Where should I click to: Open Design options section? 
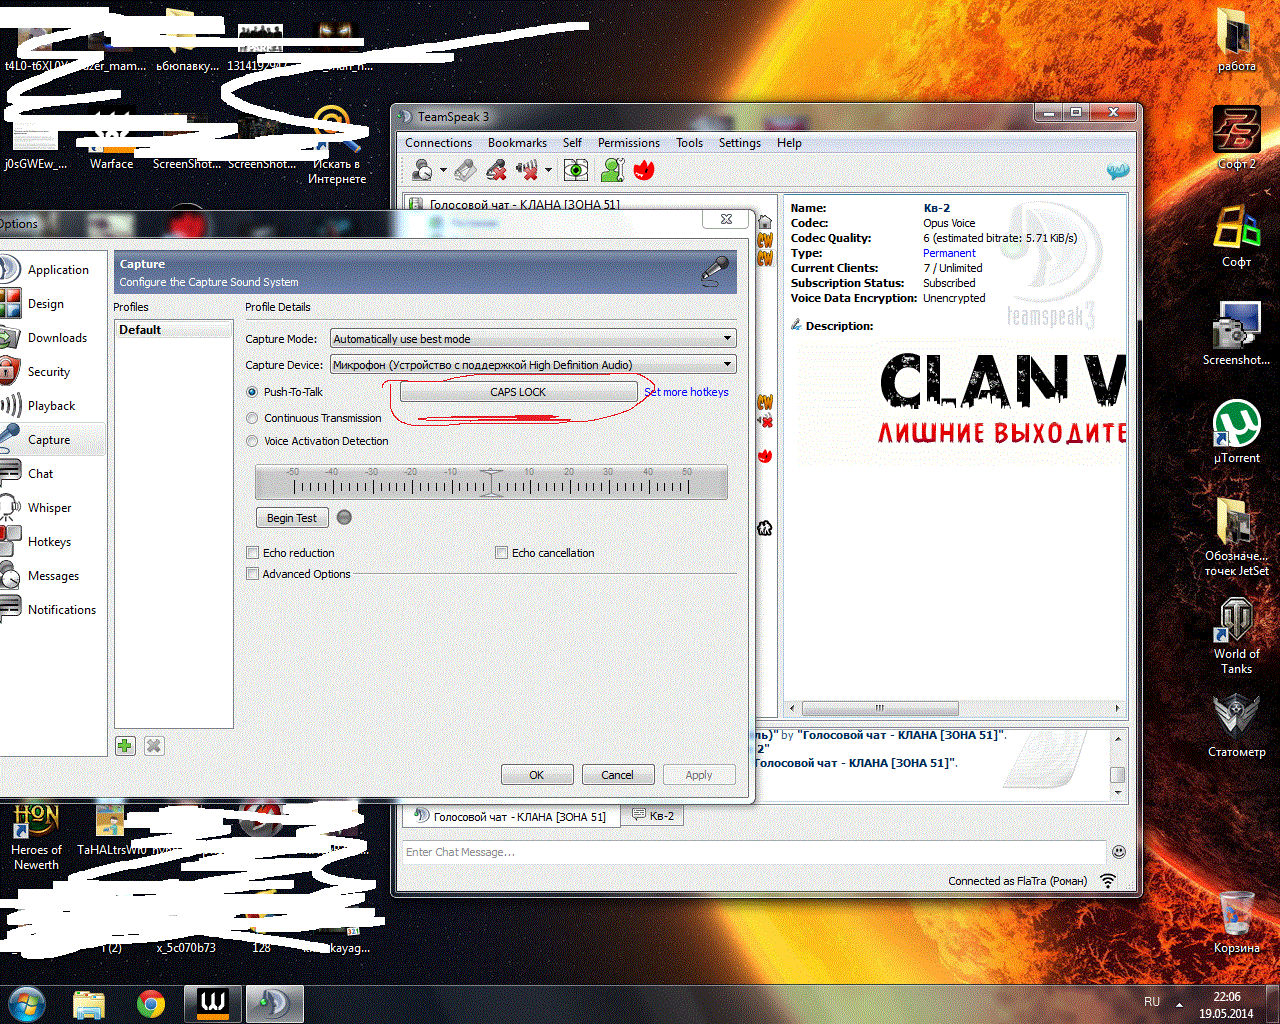point(48,304)
